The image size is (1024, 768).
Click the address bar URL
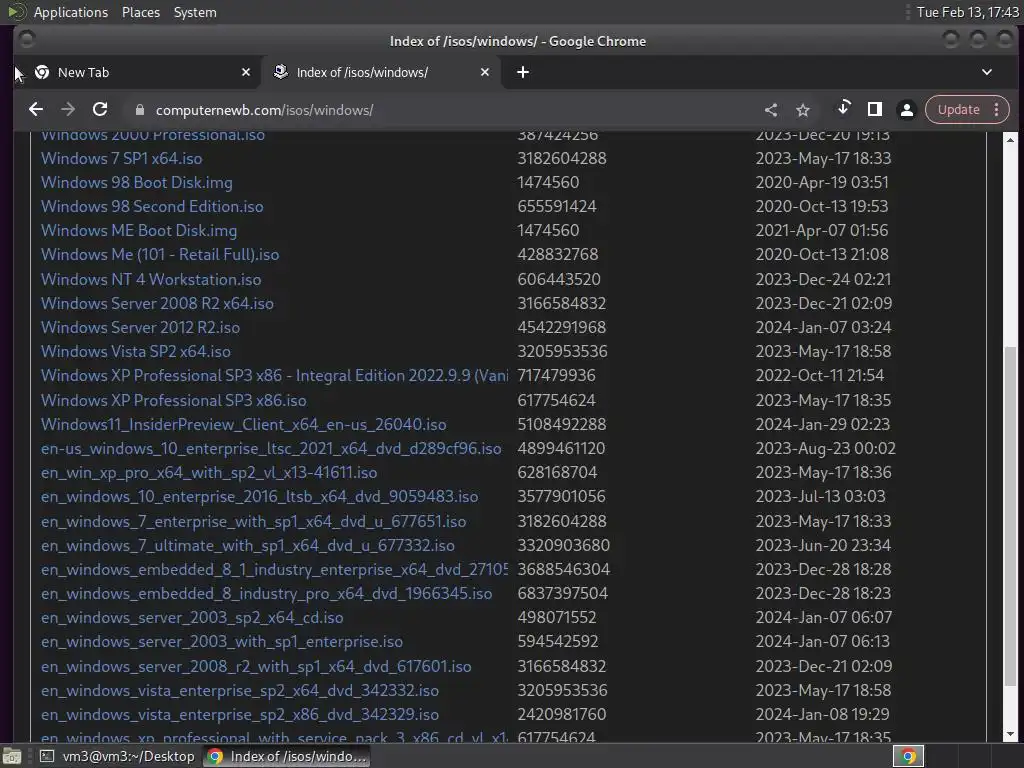pyautogui.click(x=264, y=110)
